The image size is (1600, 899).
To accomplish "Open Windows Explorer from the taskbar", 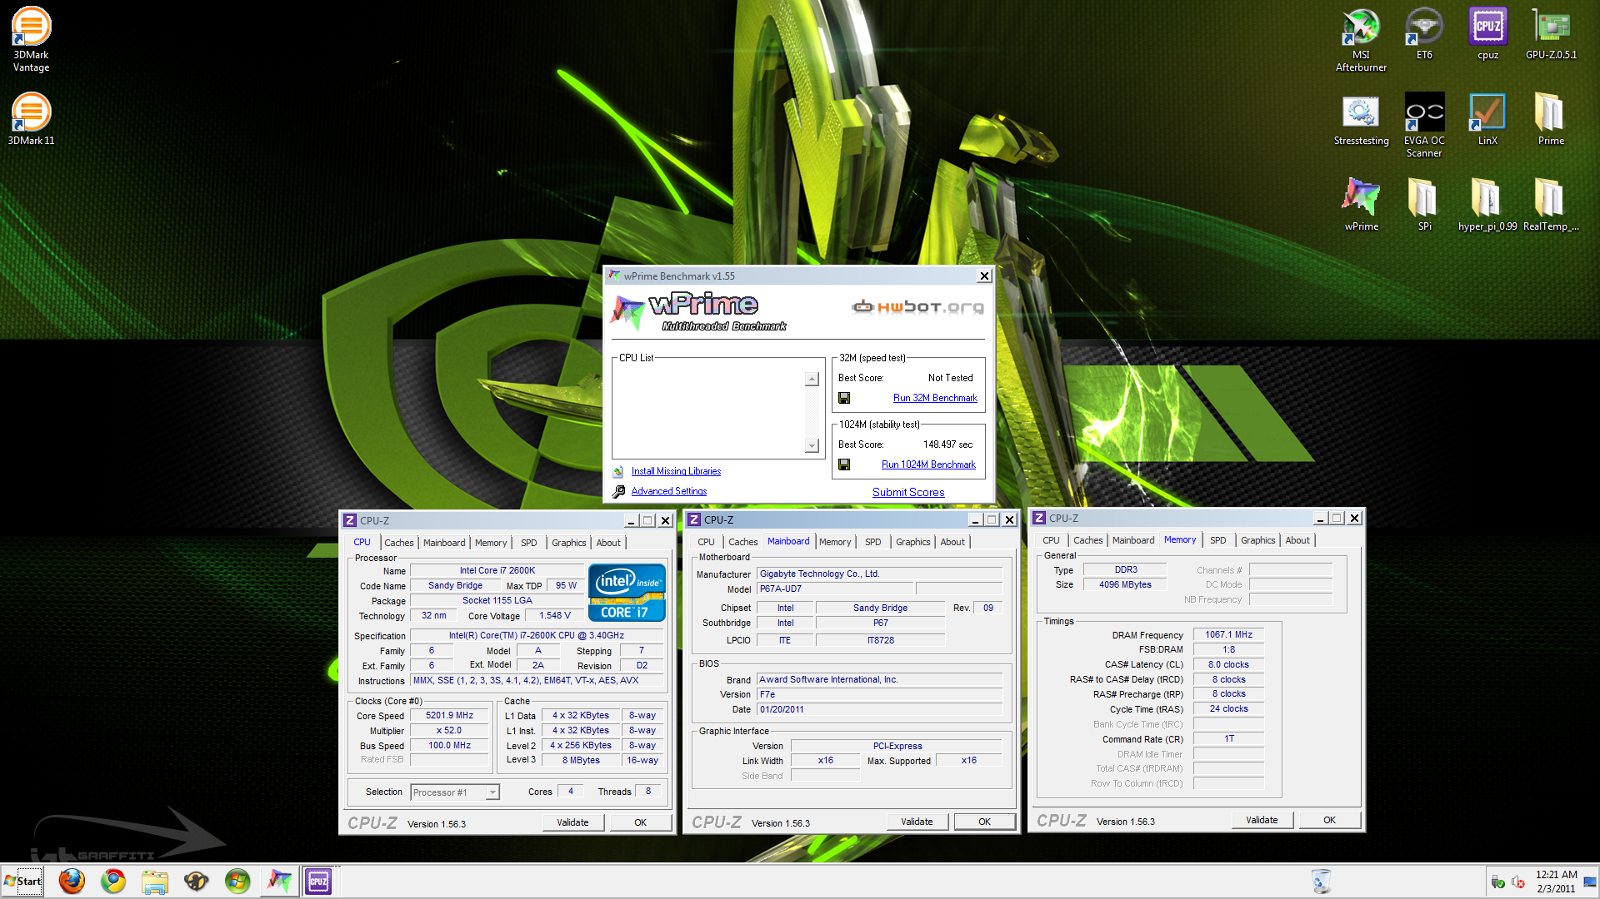I will point(155,881).
